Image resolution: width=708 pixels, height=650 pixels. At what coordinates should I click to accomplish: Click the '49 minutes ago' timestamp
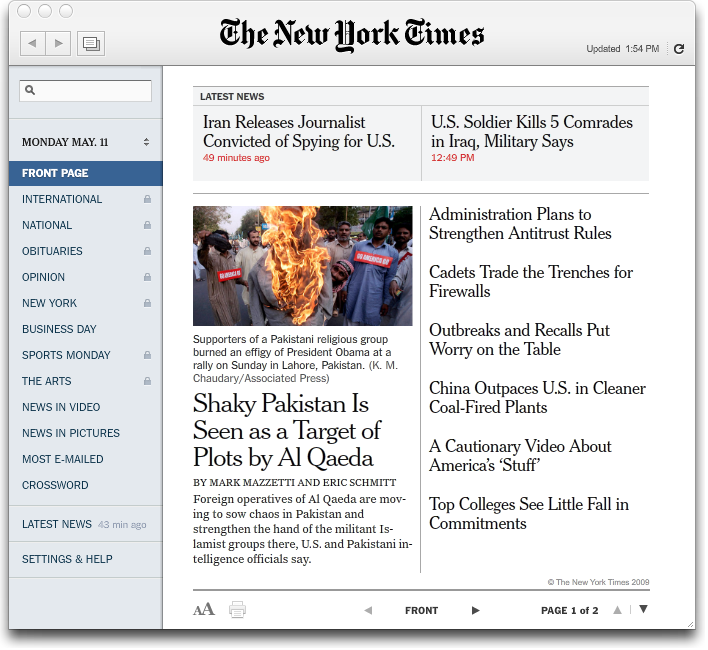click(x=237, y=158)
